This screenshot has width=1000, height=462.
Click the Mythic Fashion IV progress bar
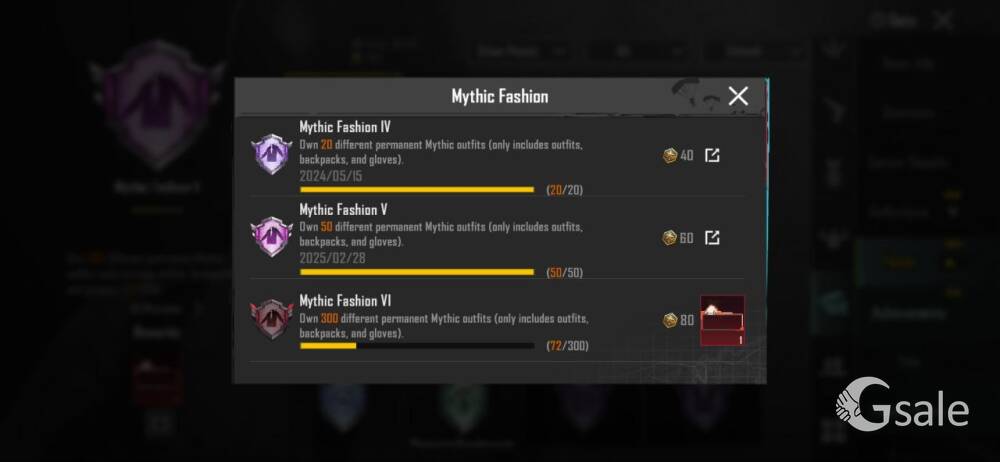(x=417, y=190)
